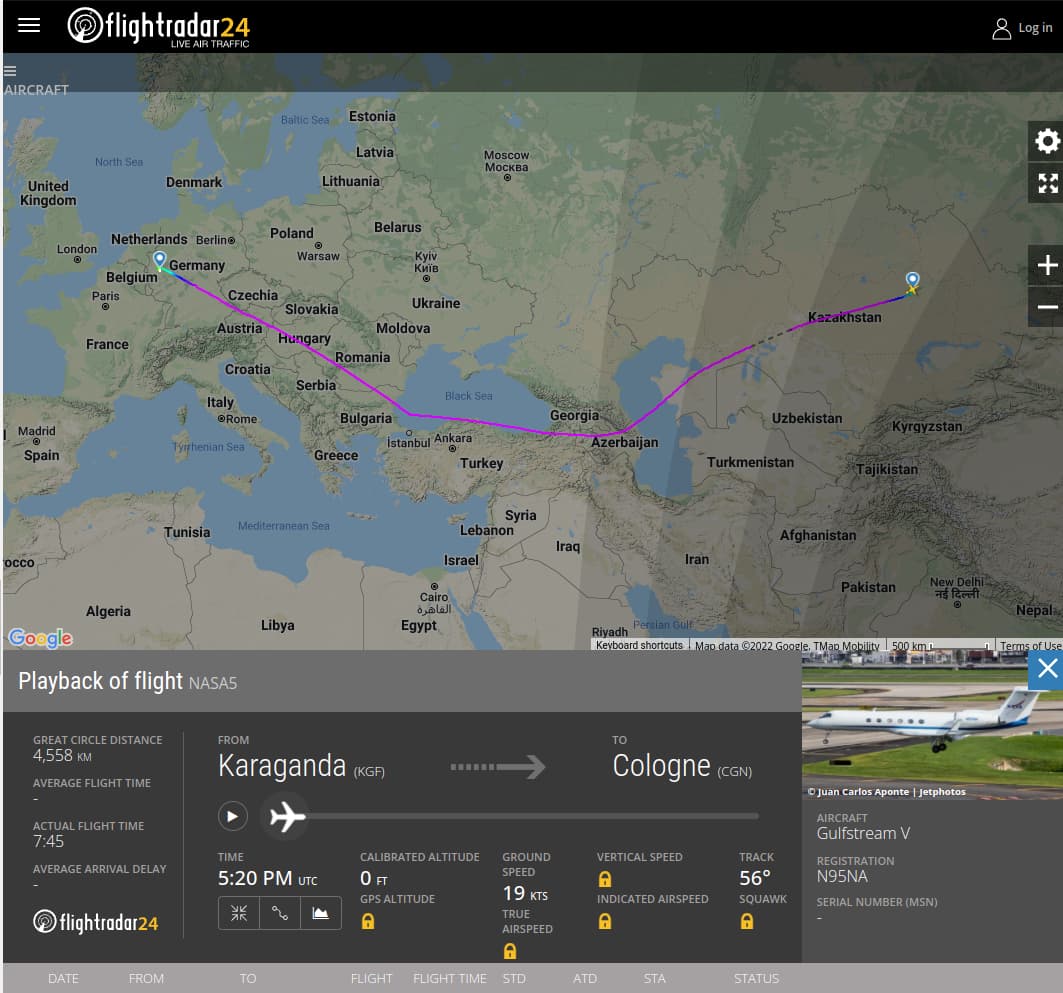Image resolution: width=1063 pixels, height=993 pixels.
Task: Open Keyboard shortcuts on the map
Action: click(639, 645)
